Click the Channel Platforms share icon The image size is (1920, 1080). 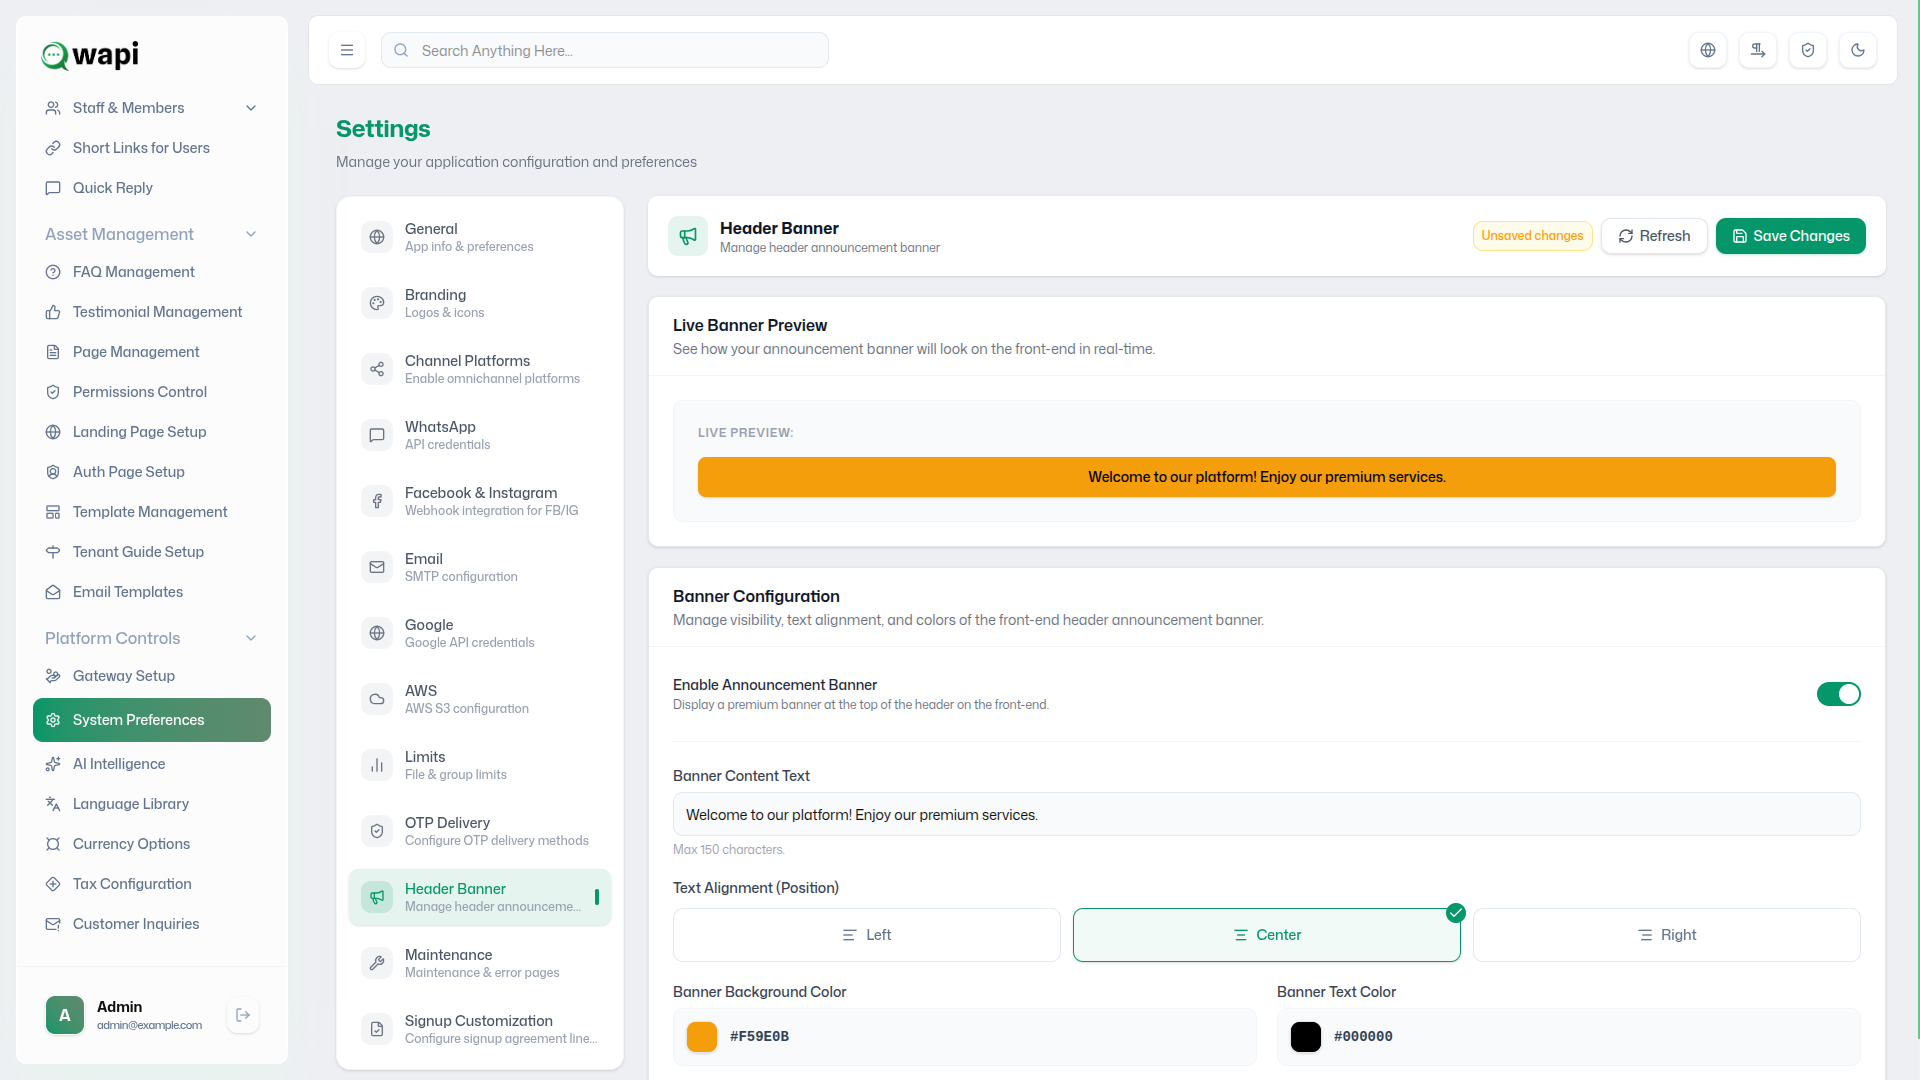click(x=377, y=369)
